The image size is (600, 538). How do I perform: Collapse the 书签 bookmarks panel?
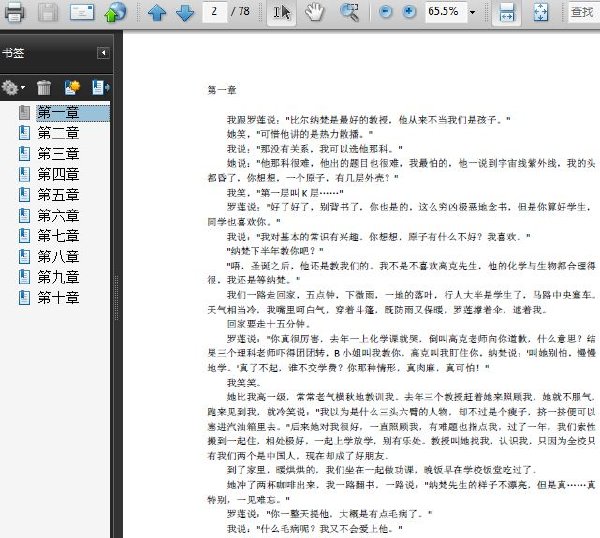point(103,53)
